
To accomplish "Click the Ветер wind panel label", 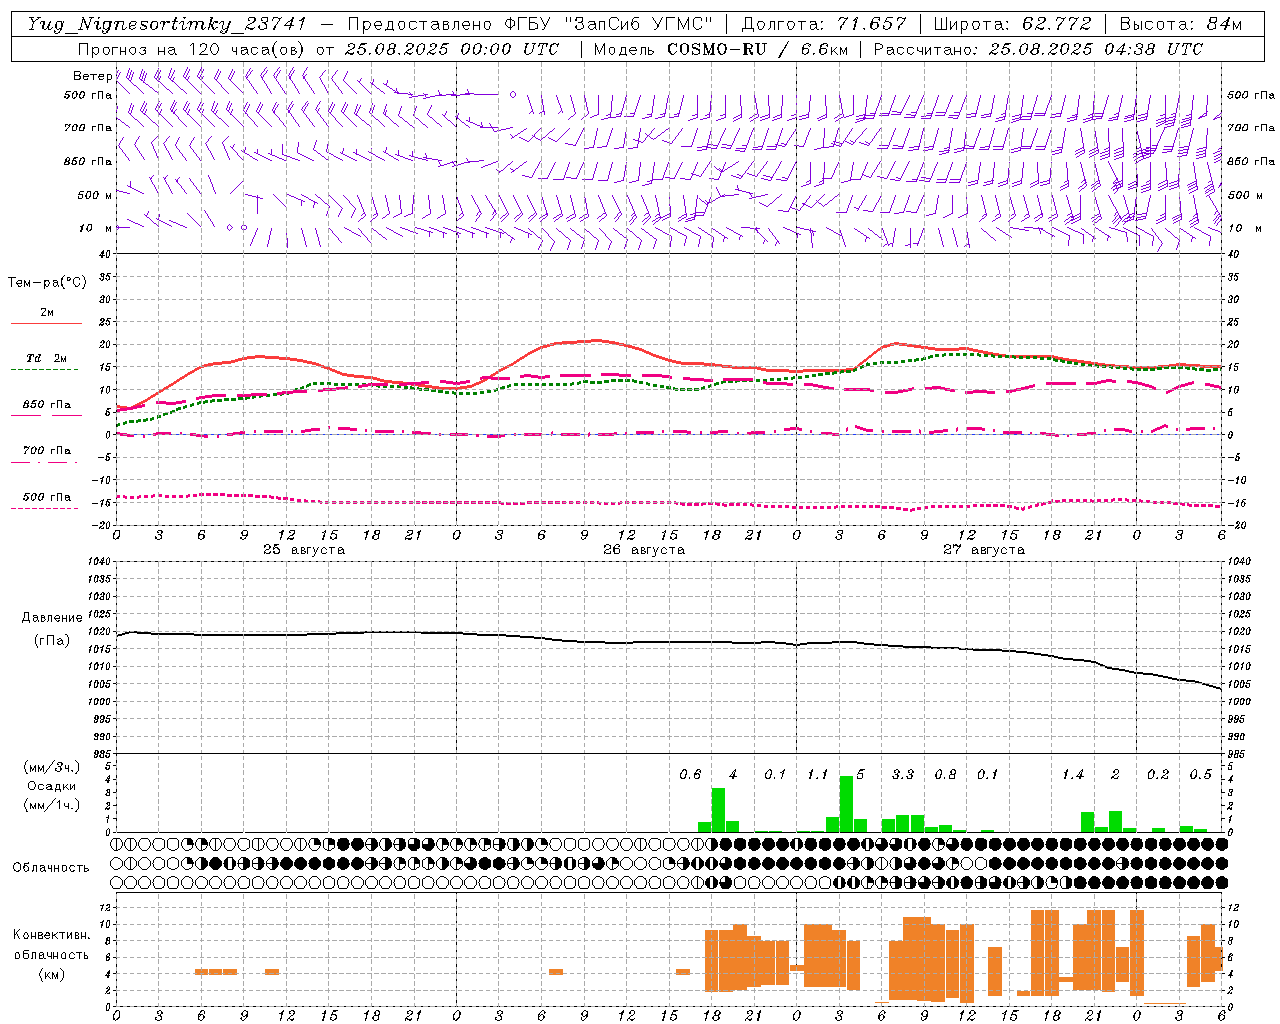I will 93,76.
